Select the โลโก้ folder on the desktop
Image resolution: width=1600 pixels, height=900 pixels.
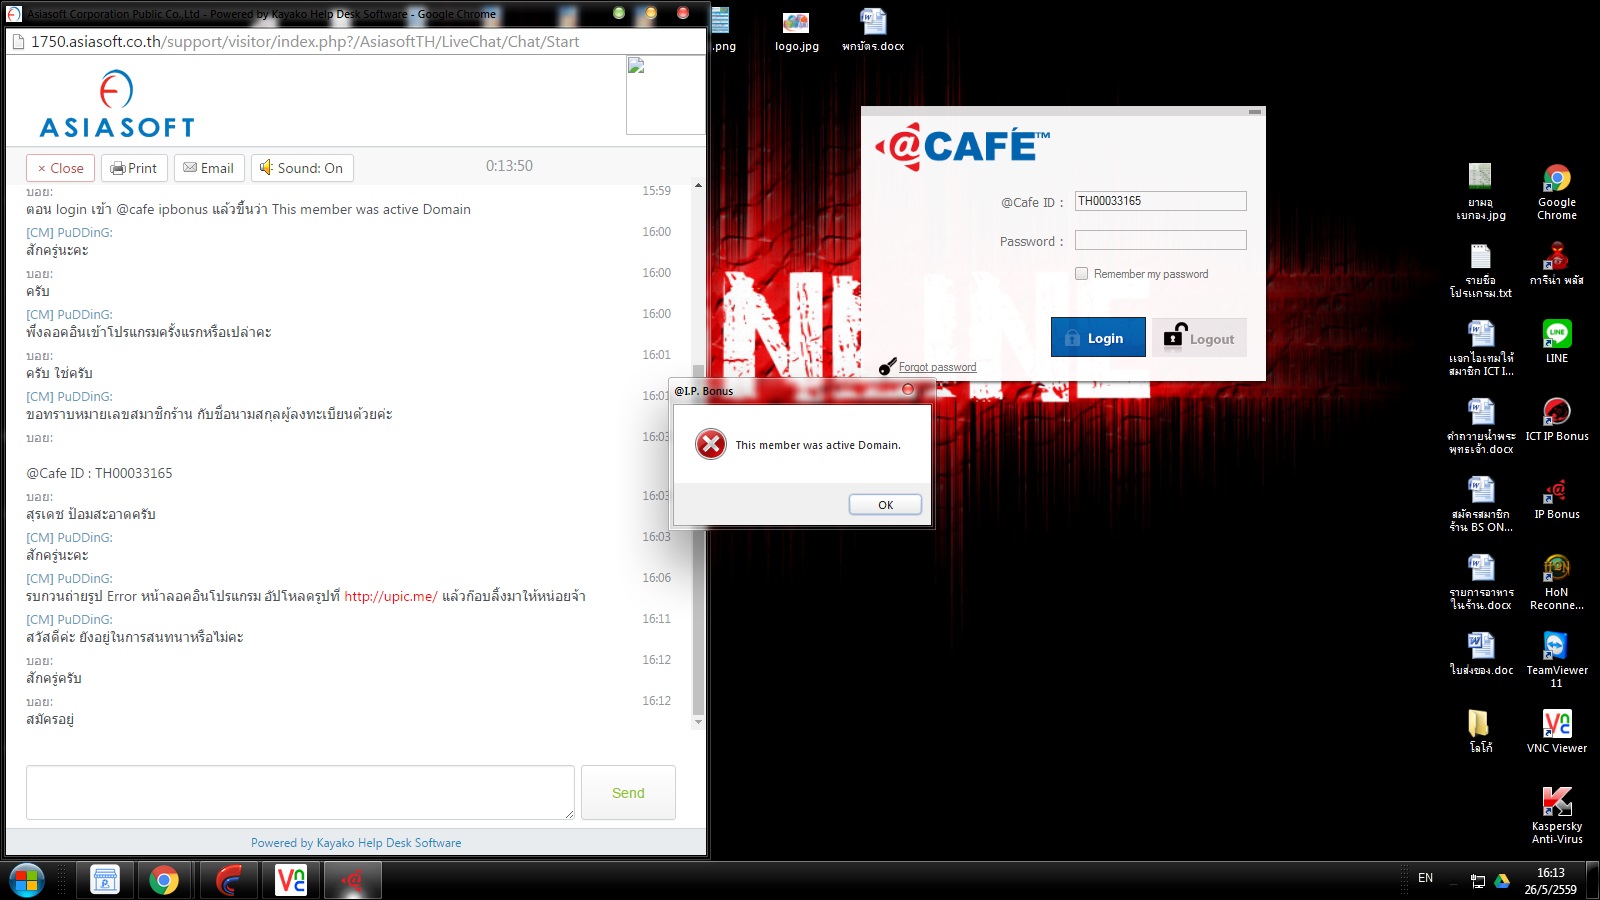click(1480, 731)
